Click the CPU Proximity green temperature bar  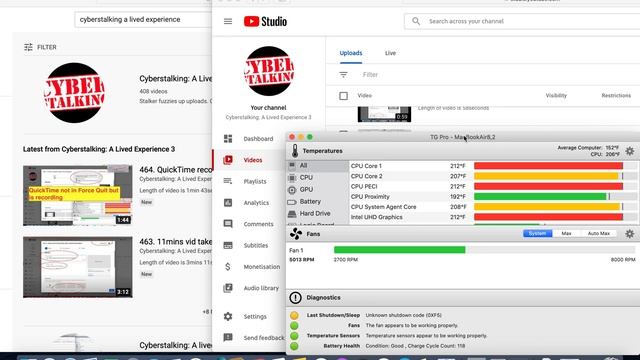(540, 197)
